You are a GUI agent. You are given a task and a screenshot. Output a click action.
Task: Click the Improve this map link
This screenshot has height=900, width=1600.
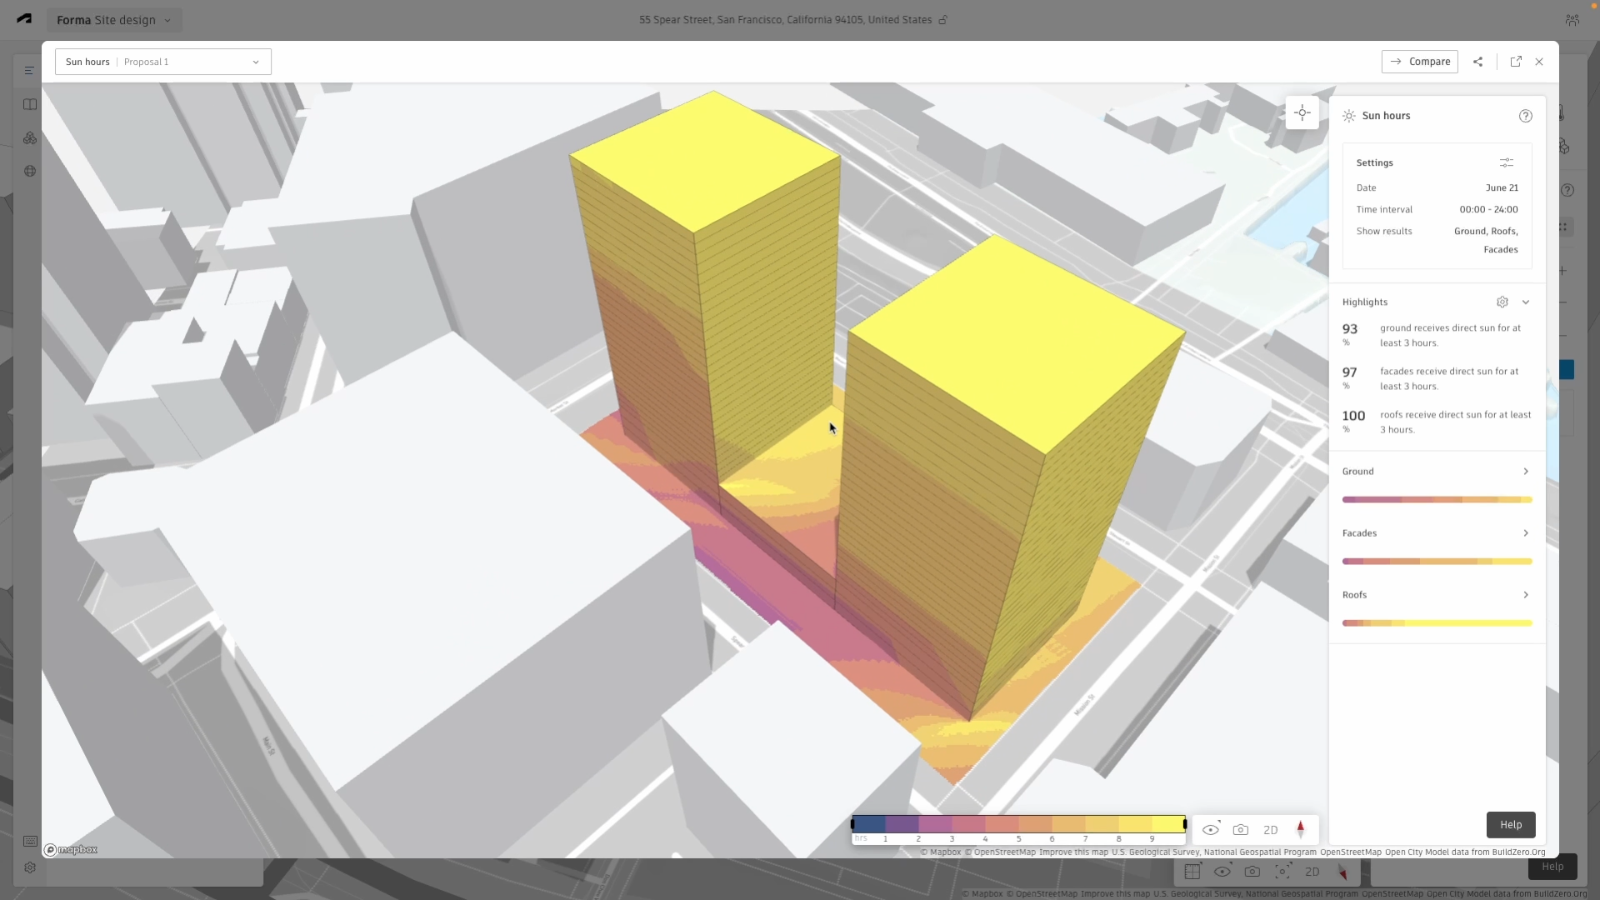pyautogui.click(x=1074, y=852)
